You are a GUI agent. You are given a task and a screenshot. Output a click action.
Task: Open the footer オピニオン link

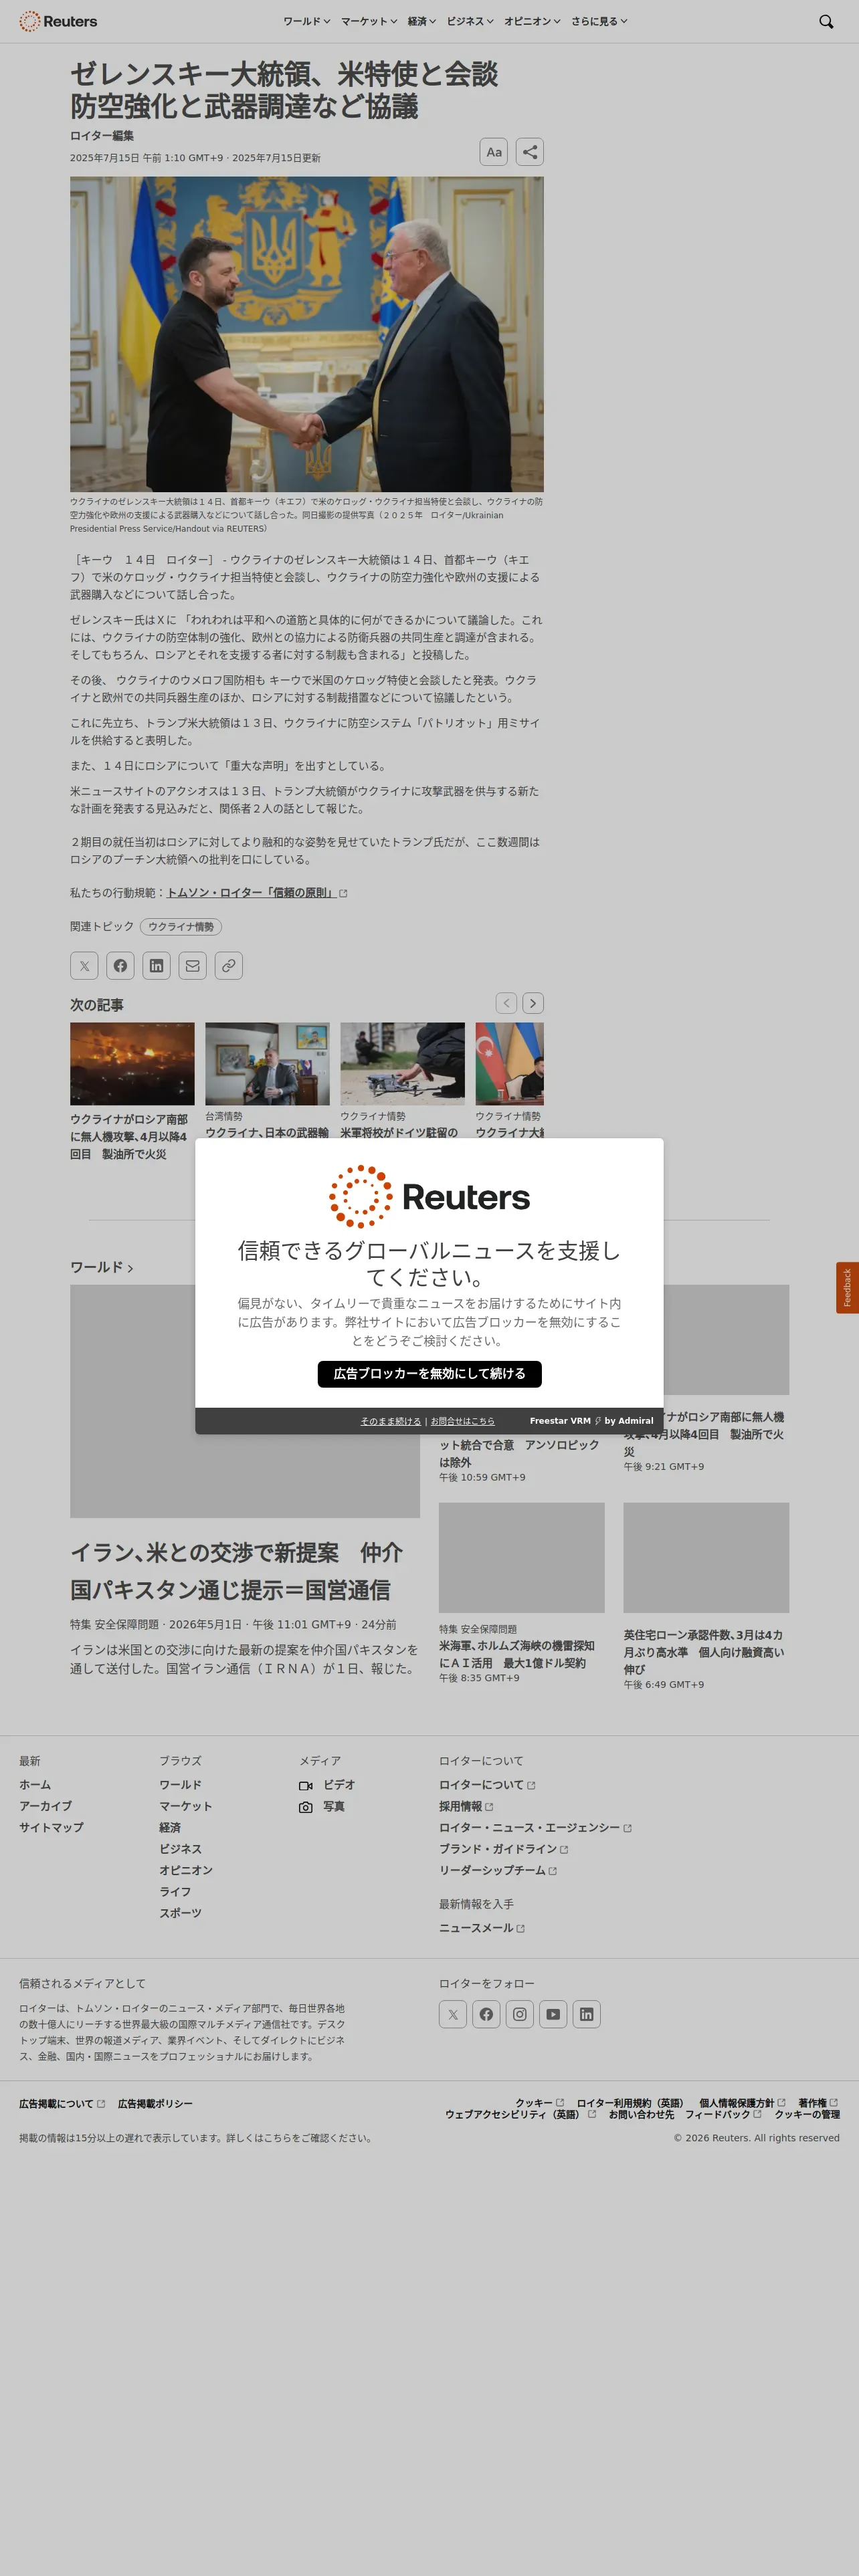pyautogui.click(x=186, y=1870)
